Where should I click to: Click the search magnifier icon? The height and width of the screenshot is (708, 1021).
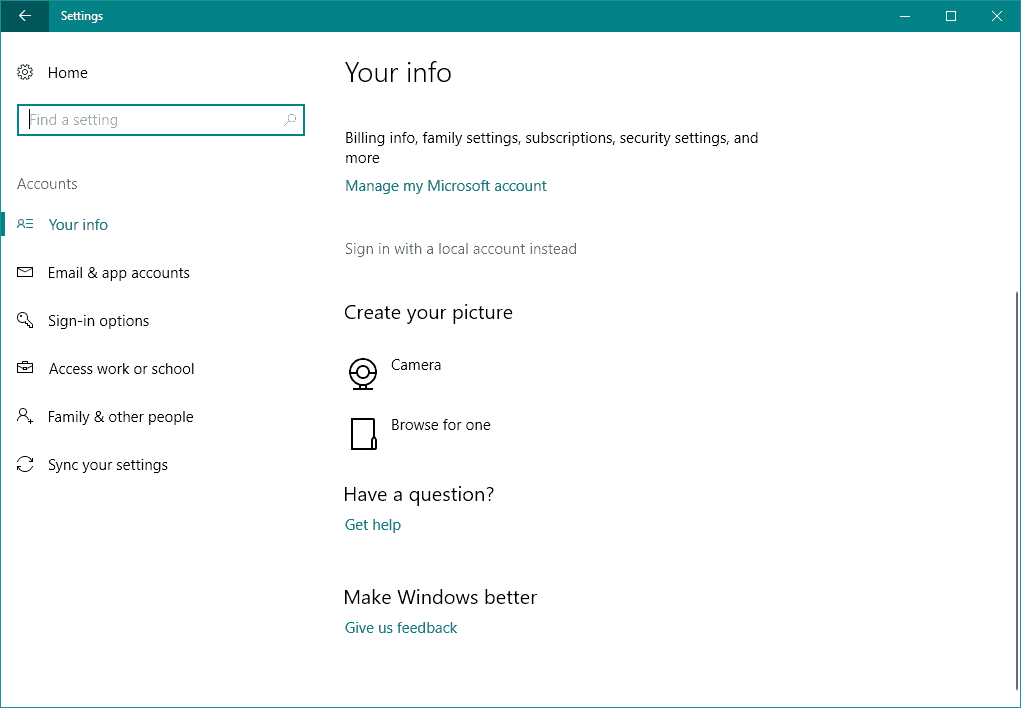[290, 120]
